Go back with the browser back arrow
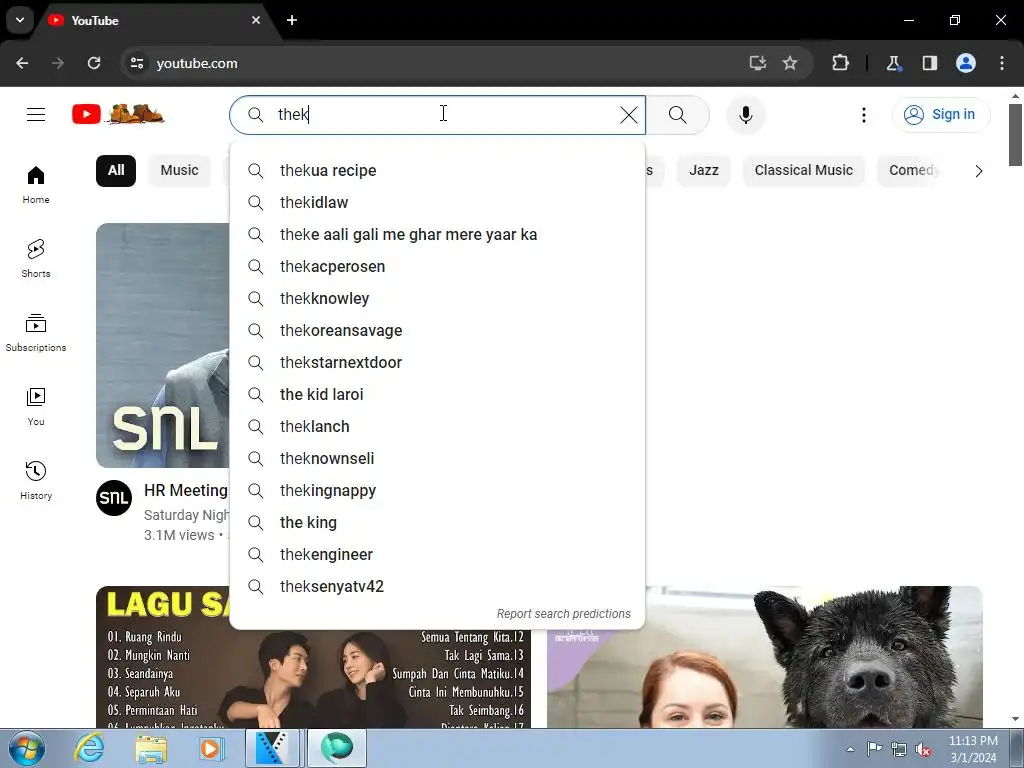This screenshot has width=1024, height=768. click(22, 63)
